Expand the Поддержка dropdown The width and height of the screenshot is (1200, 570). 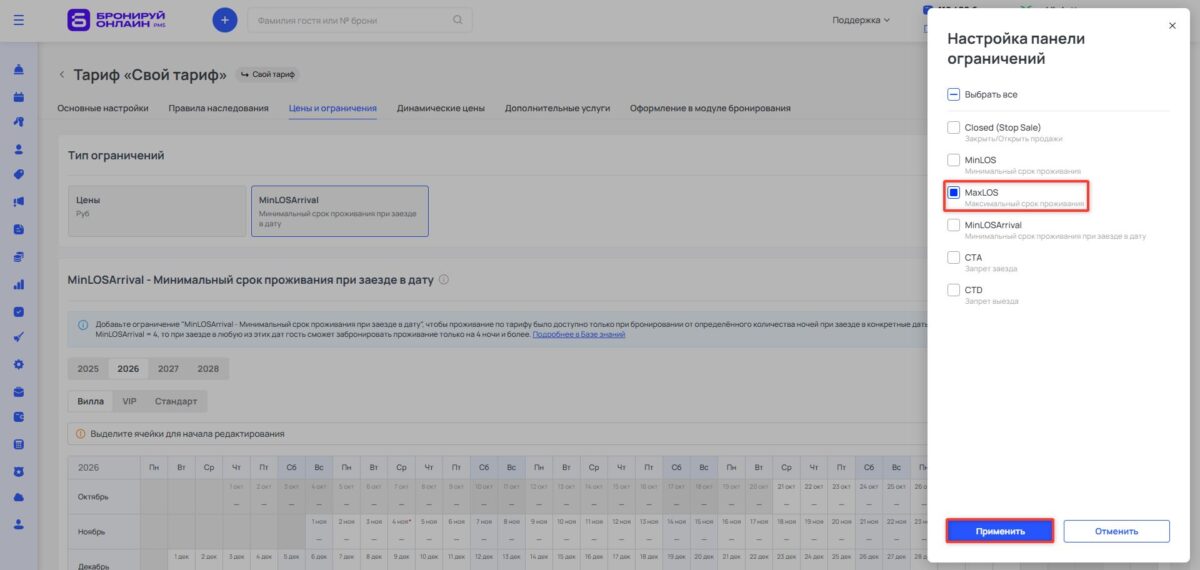861,20
